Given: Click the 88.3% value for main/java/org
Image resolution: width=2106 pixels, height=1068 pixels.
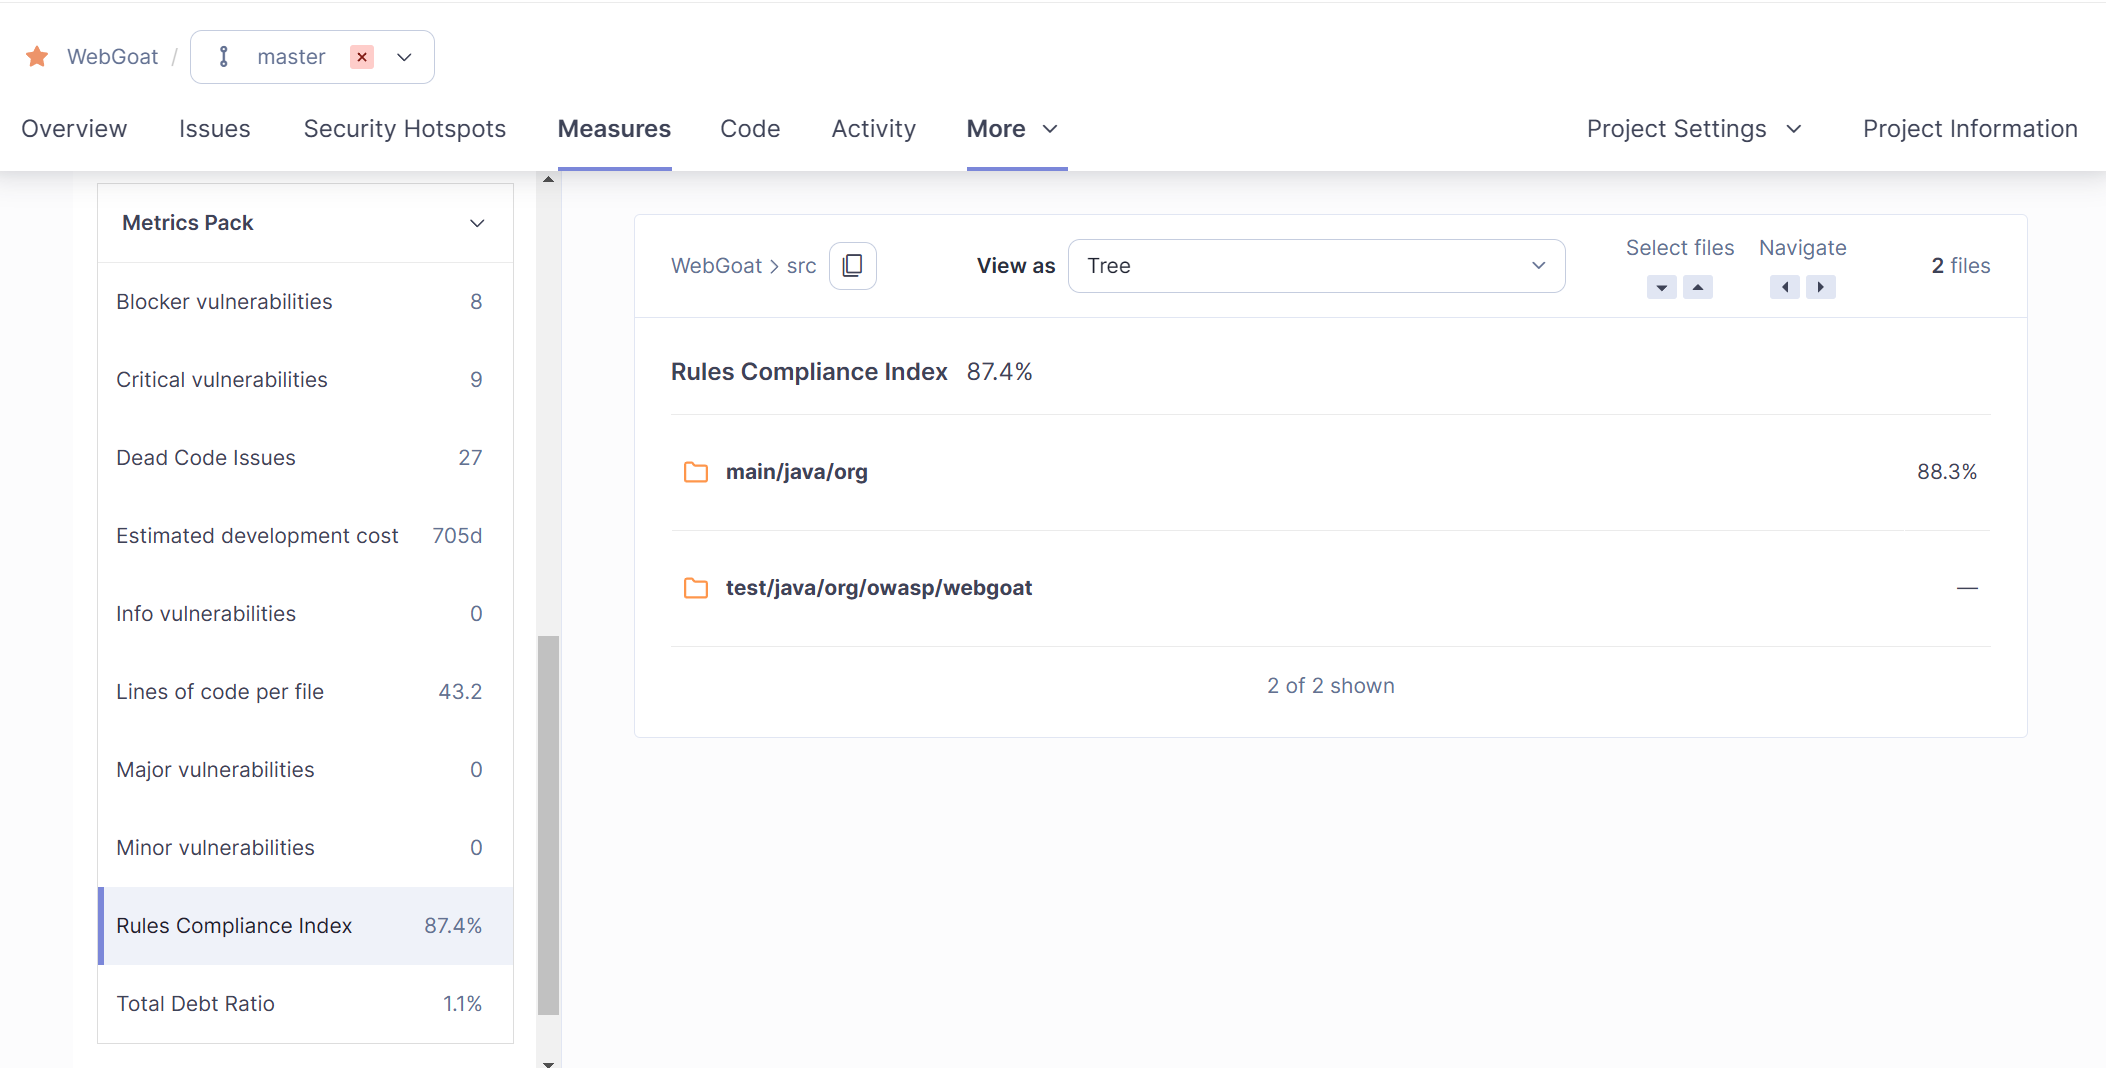Looking at the screenshot, I should click(1947, 472).
